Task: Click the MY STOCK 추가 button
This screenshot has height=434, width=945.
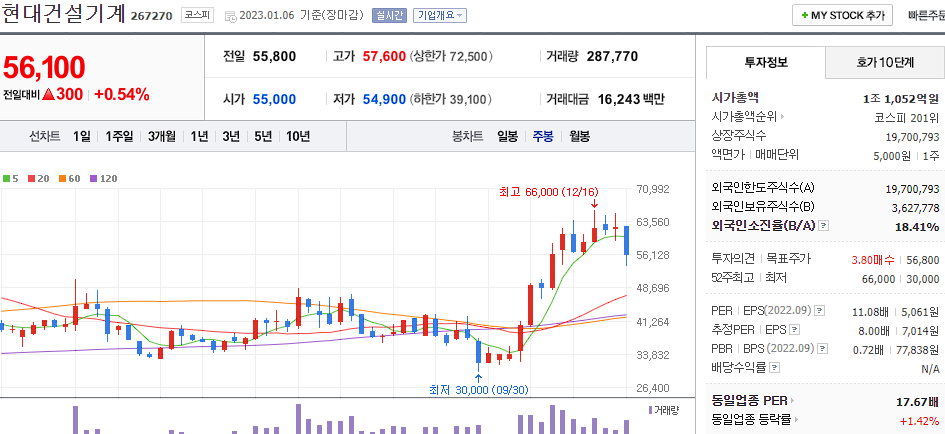Action: 842,16
